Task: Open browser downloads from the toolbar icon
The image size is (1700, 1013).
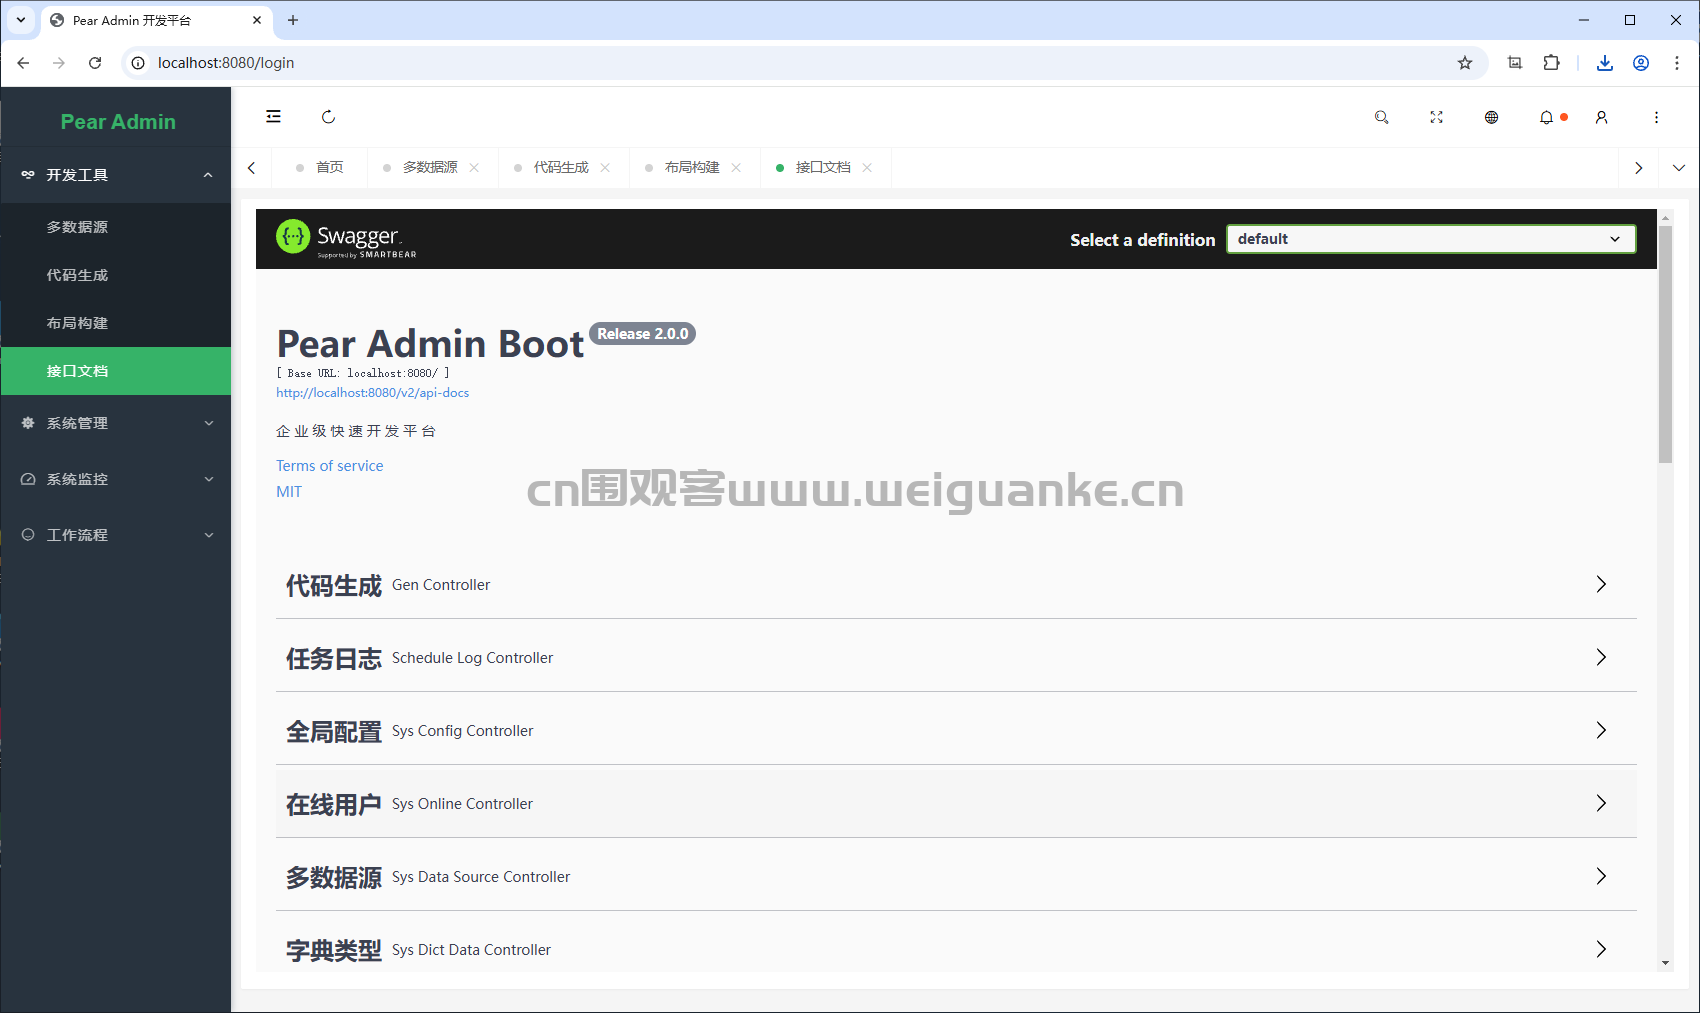Action: [x=1604, y=62]
